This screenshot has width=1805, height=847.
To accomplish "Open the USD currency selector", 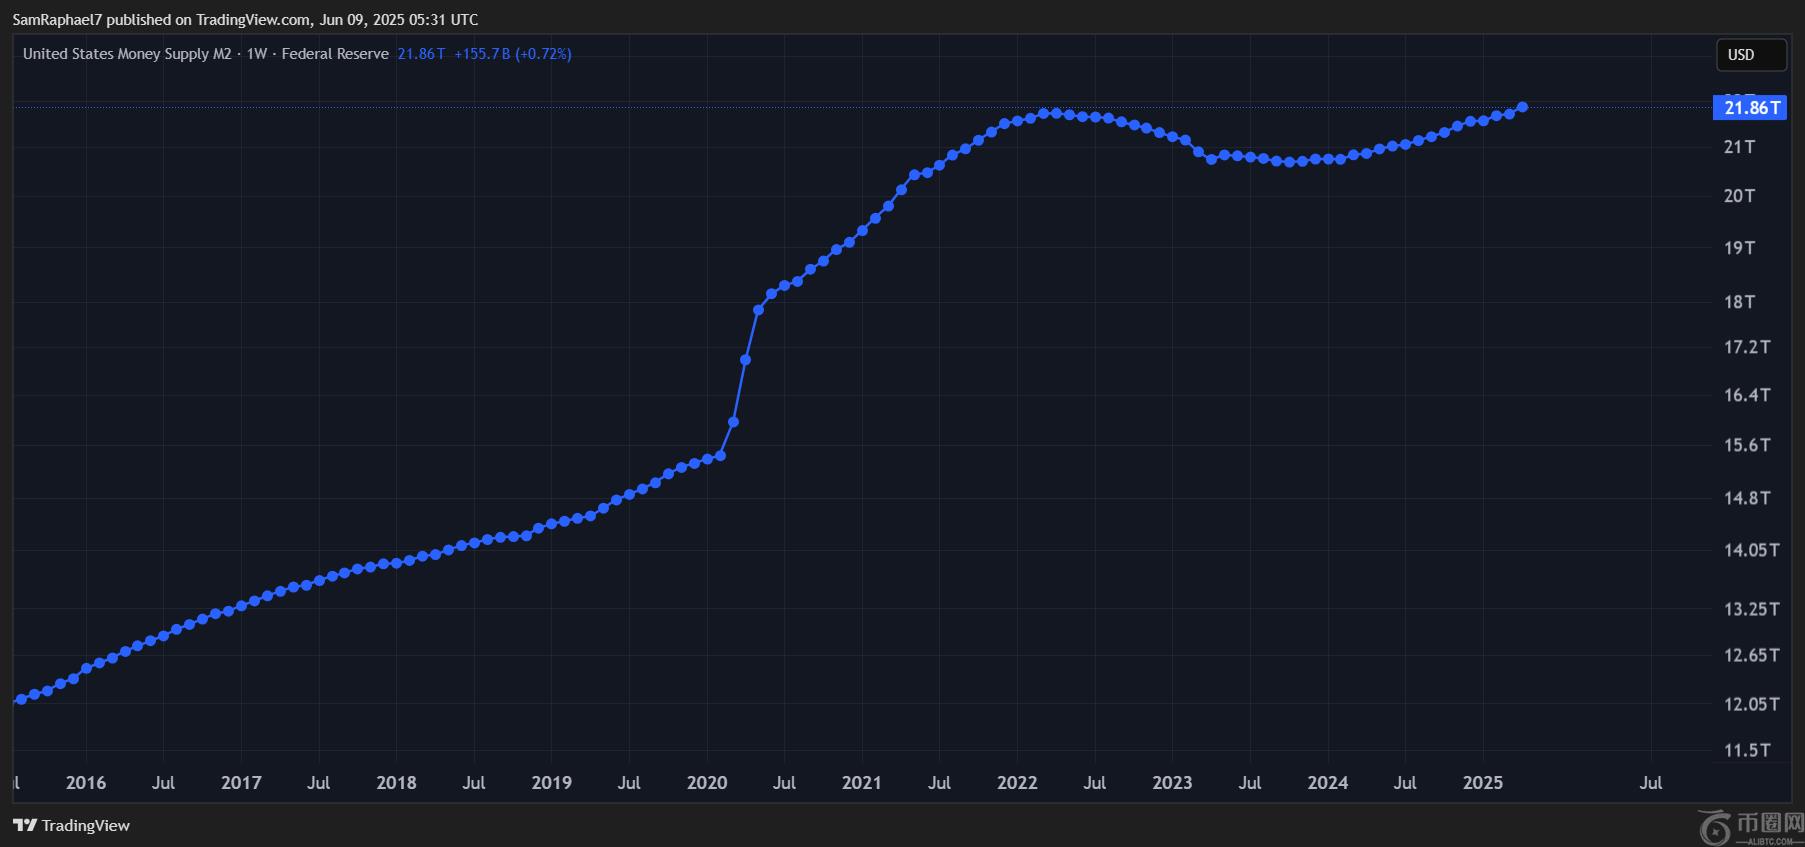I will tap(1750, 55).
